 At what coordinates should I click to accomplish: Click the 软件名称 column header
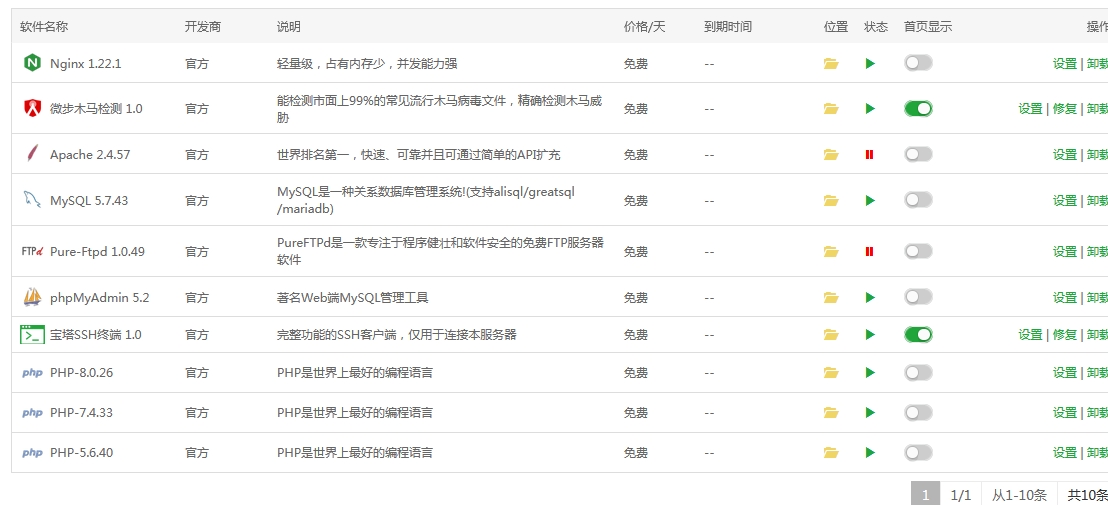pyautogui.click(x=44, y=27)
